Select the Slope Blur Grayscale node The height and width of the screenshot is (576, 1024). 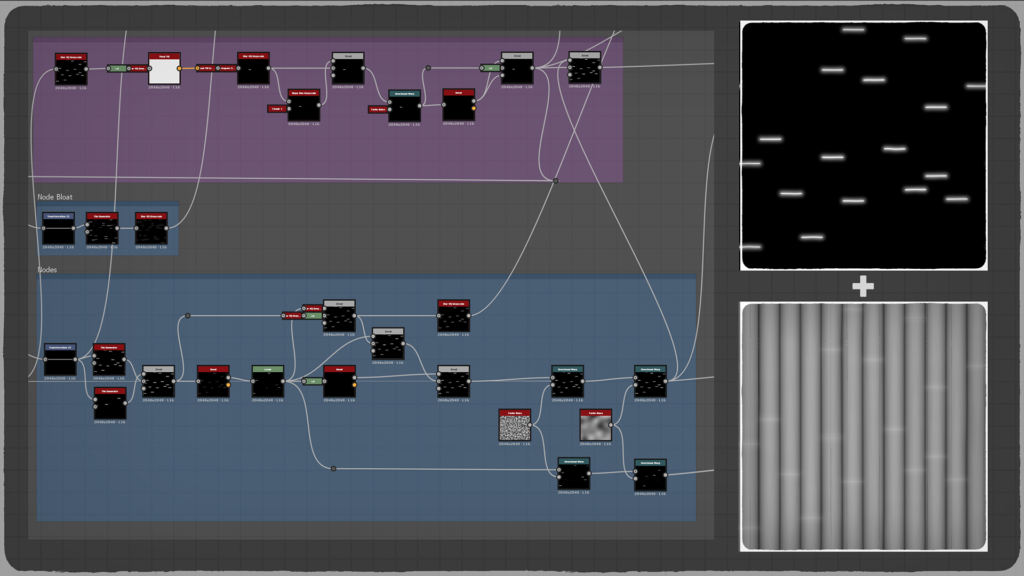coord(304,105)
